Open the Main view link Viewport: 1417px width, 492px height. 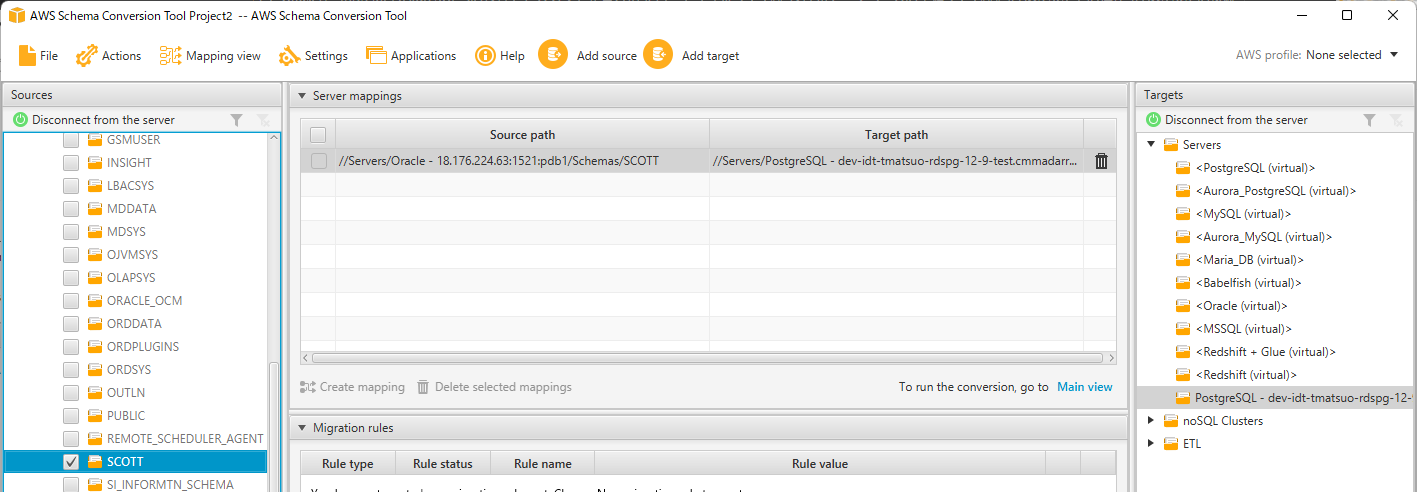1085,387
